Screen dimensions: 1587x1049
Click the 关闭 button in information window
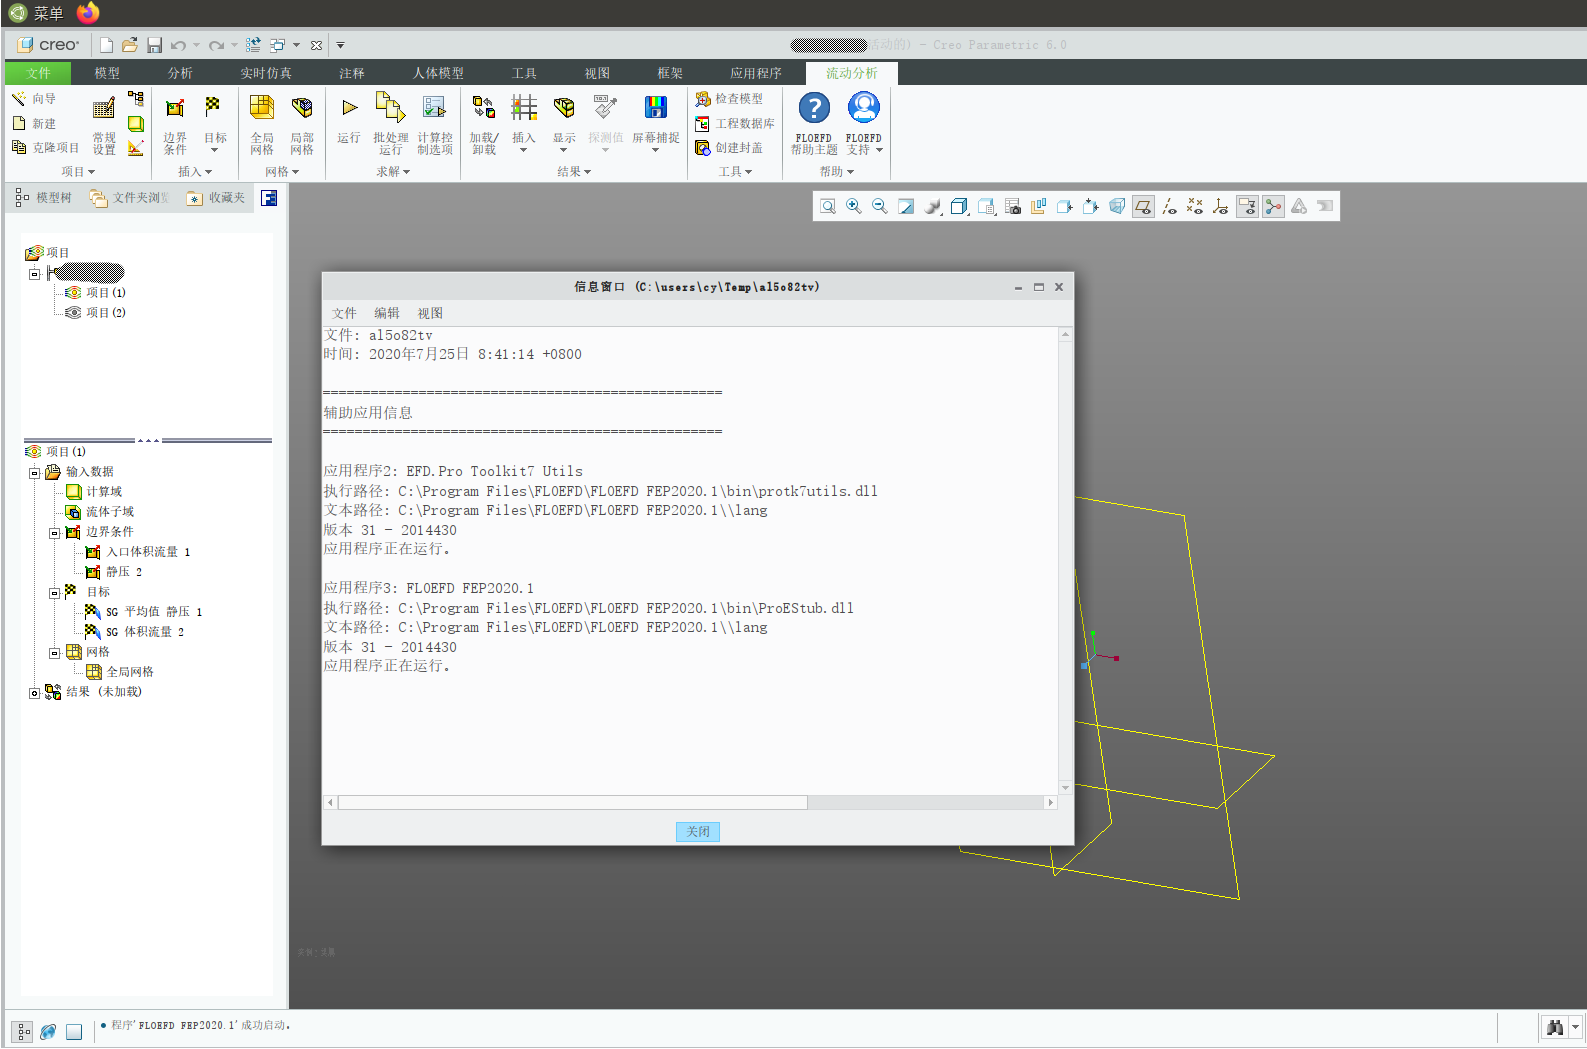coord(698,832)
